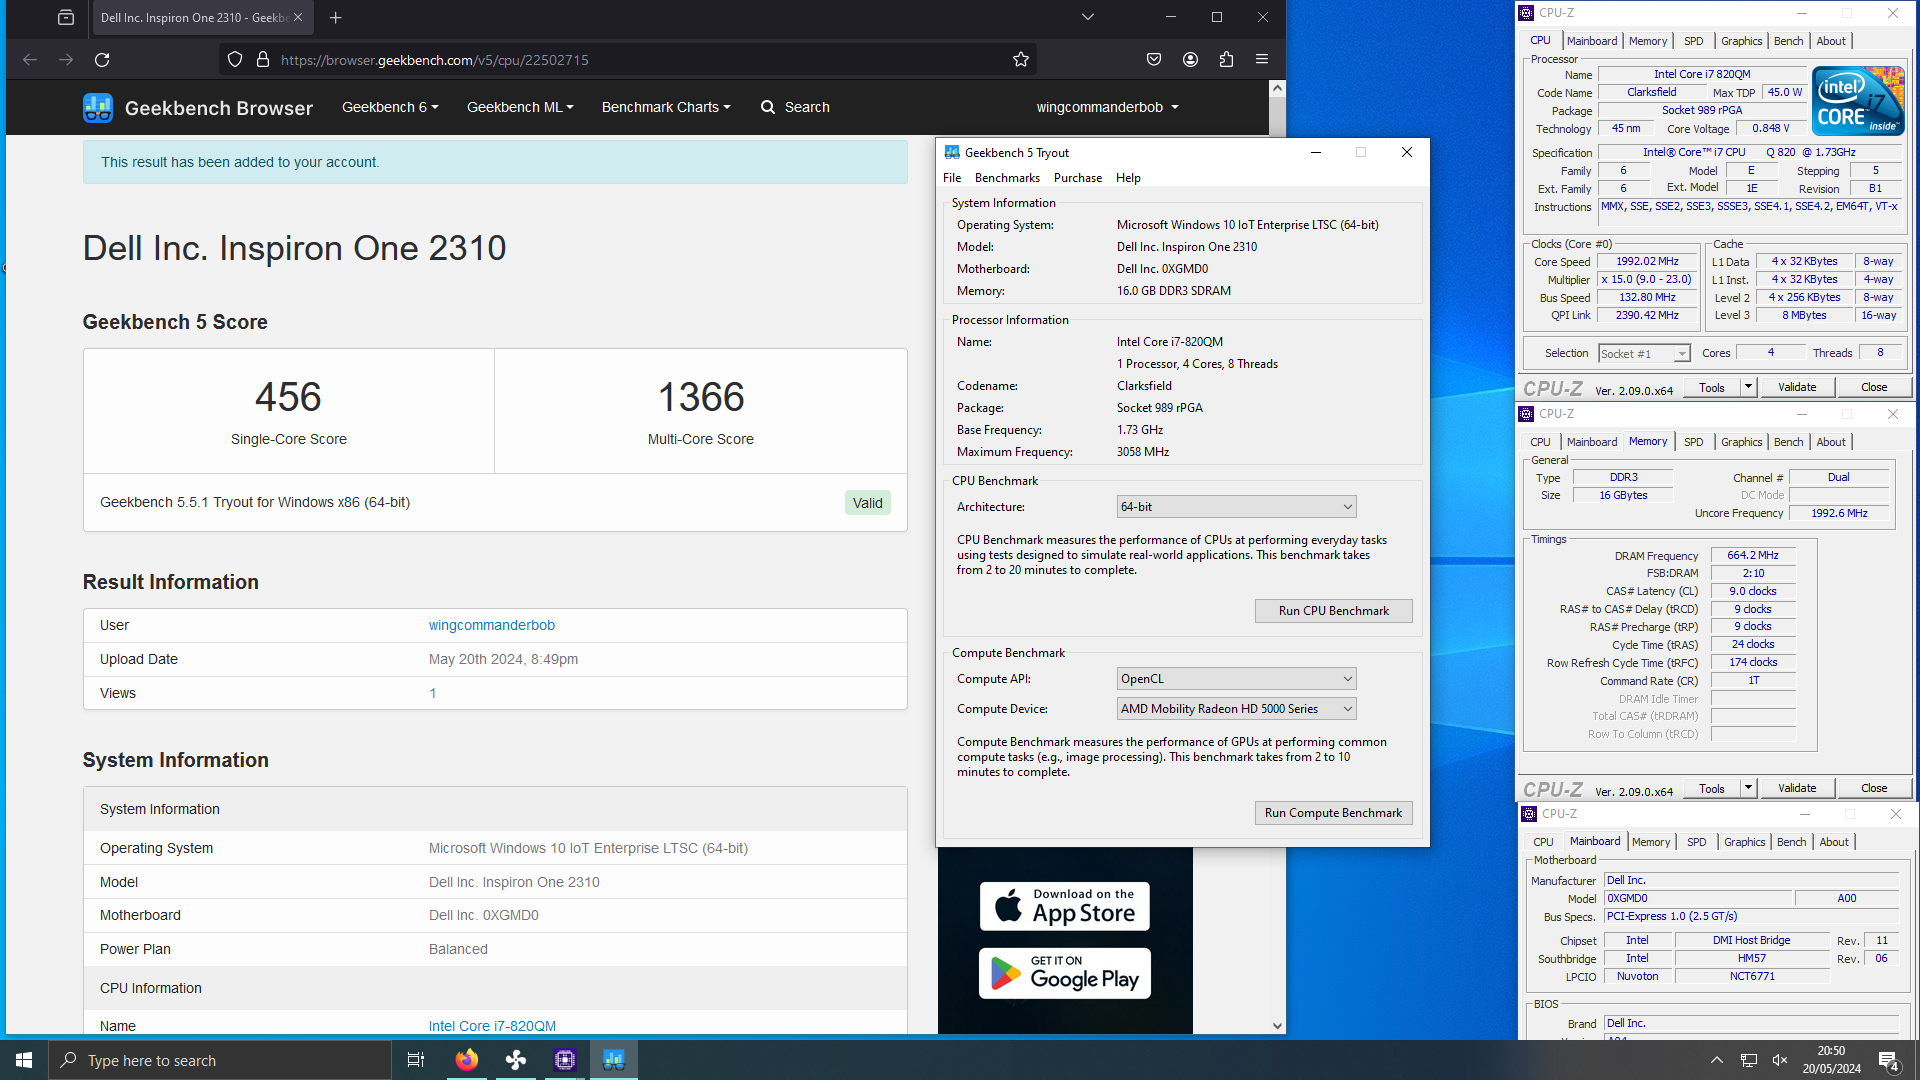Click Get it on Google Play badge

pos(1065,973)
